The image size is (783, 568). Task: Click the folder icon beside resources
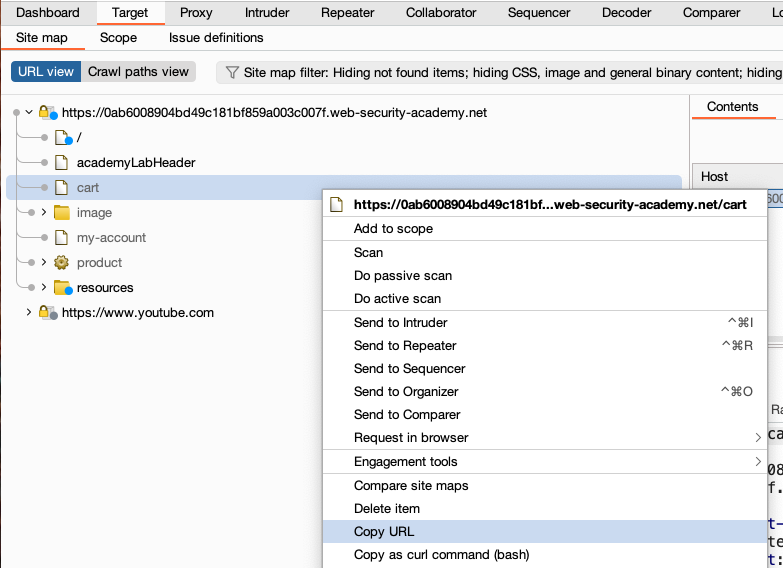point(62,288)
